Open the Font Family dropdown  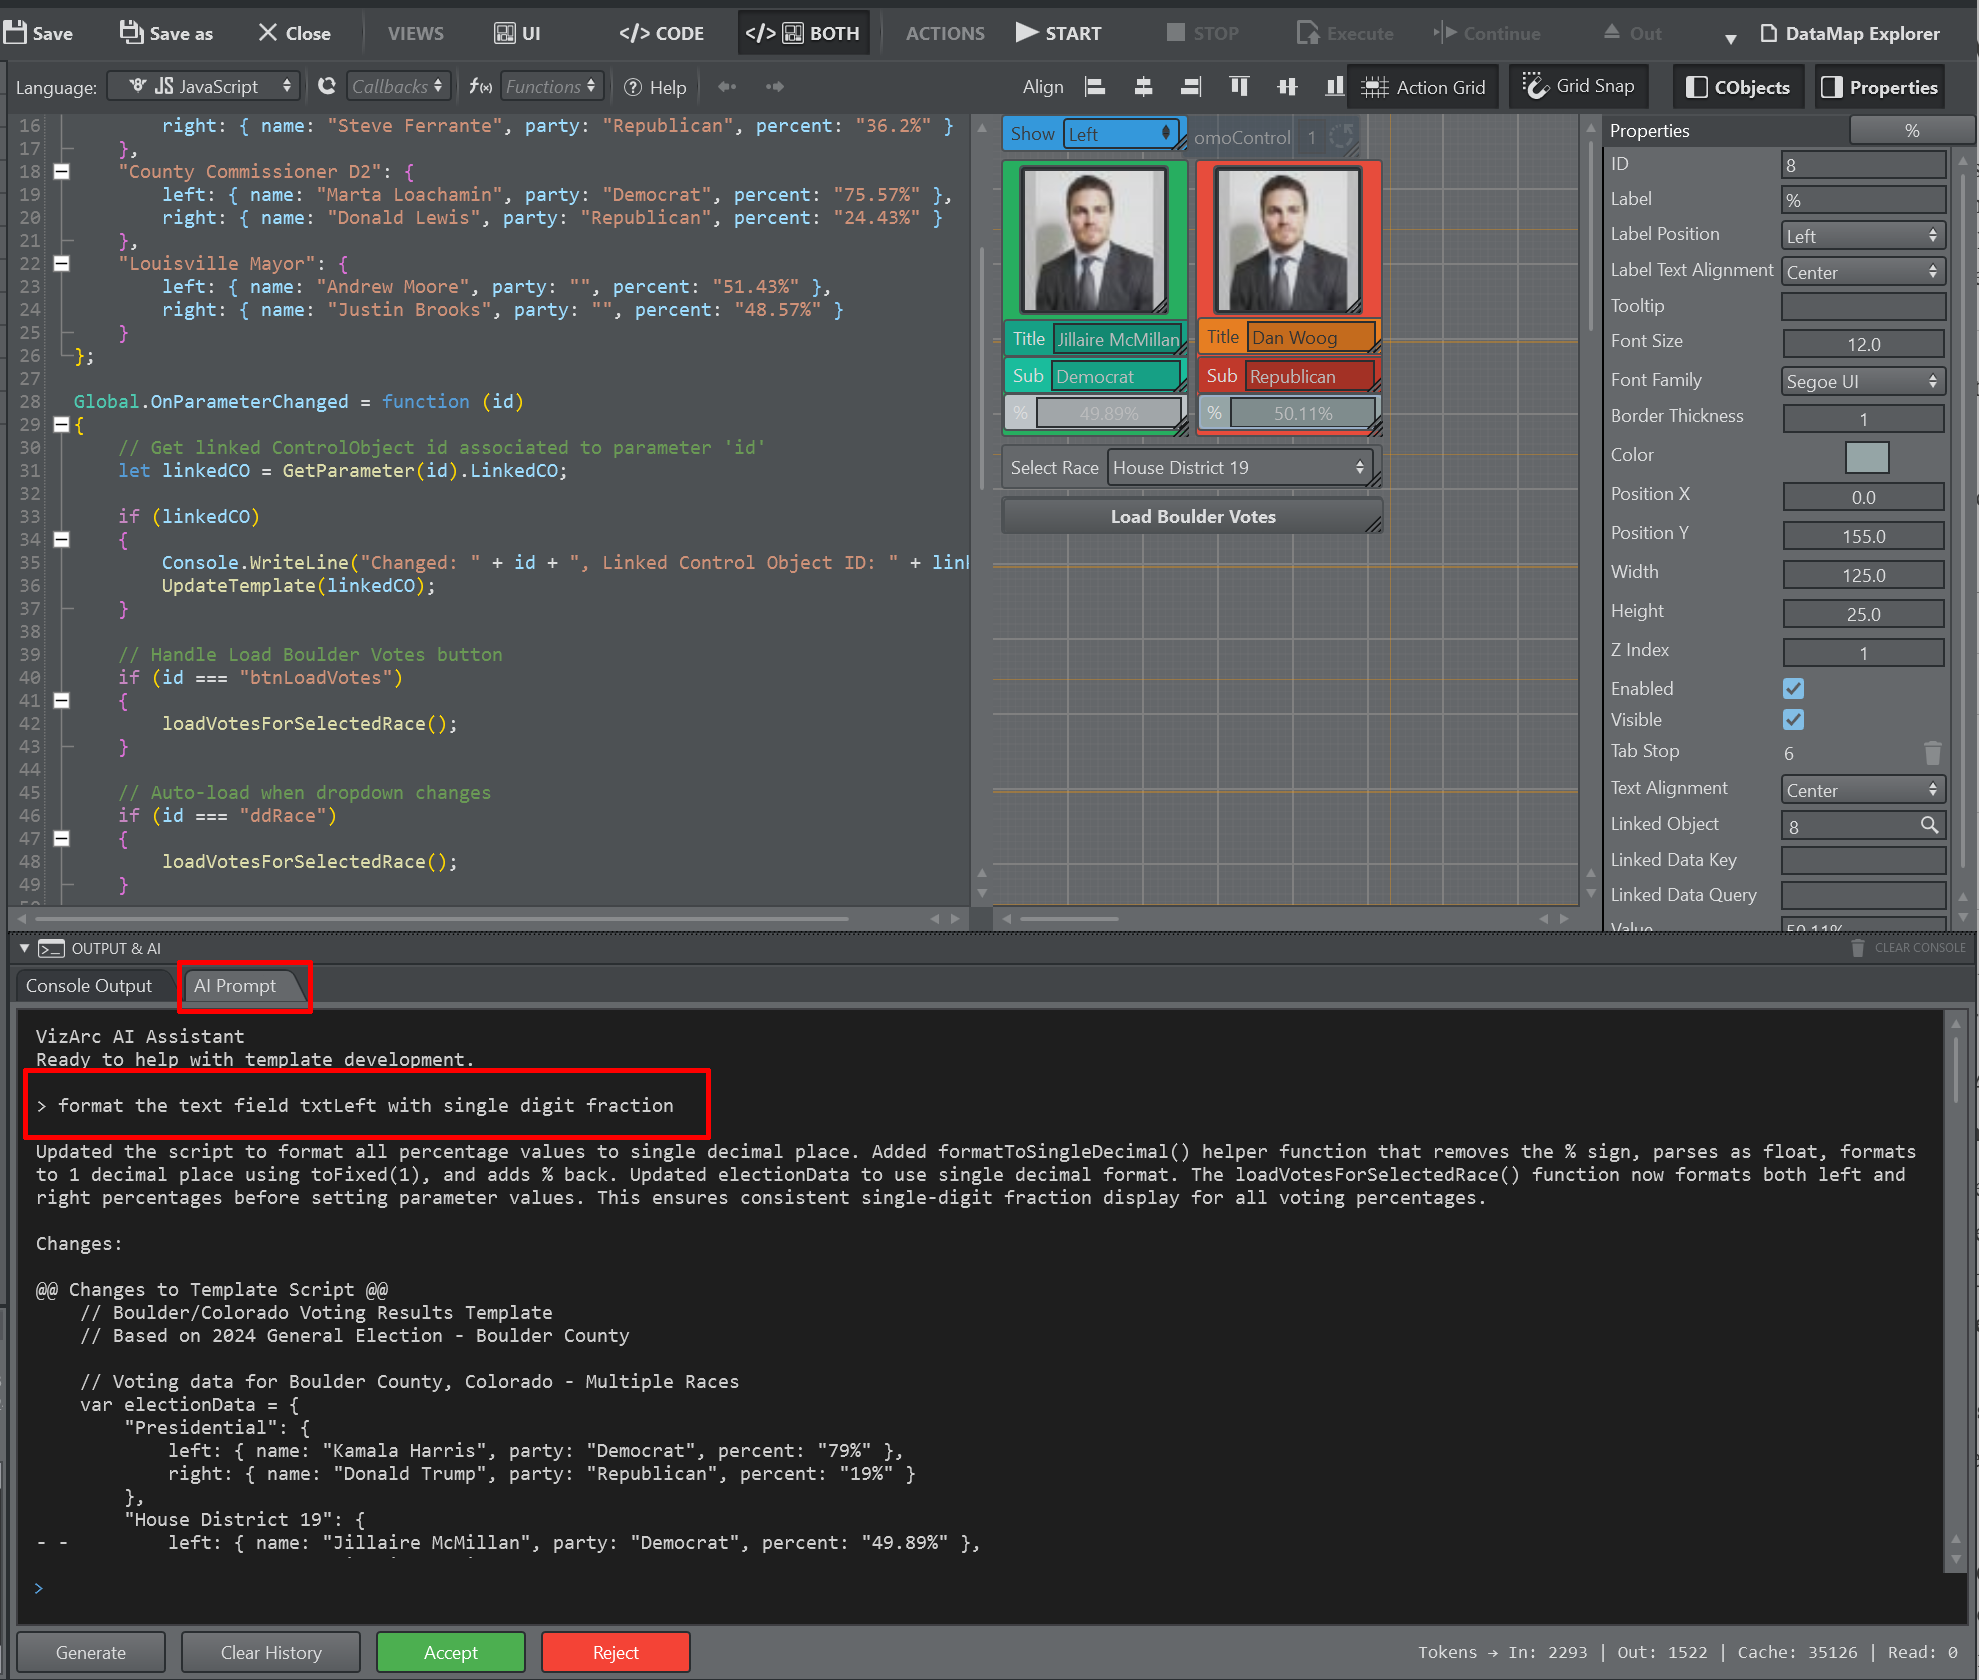point(1862,381)
